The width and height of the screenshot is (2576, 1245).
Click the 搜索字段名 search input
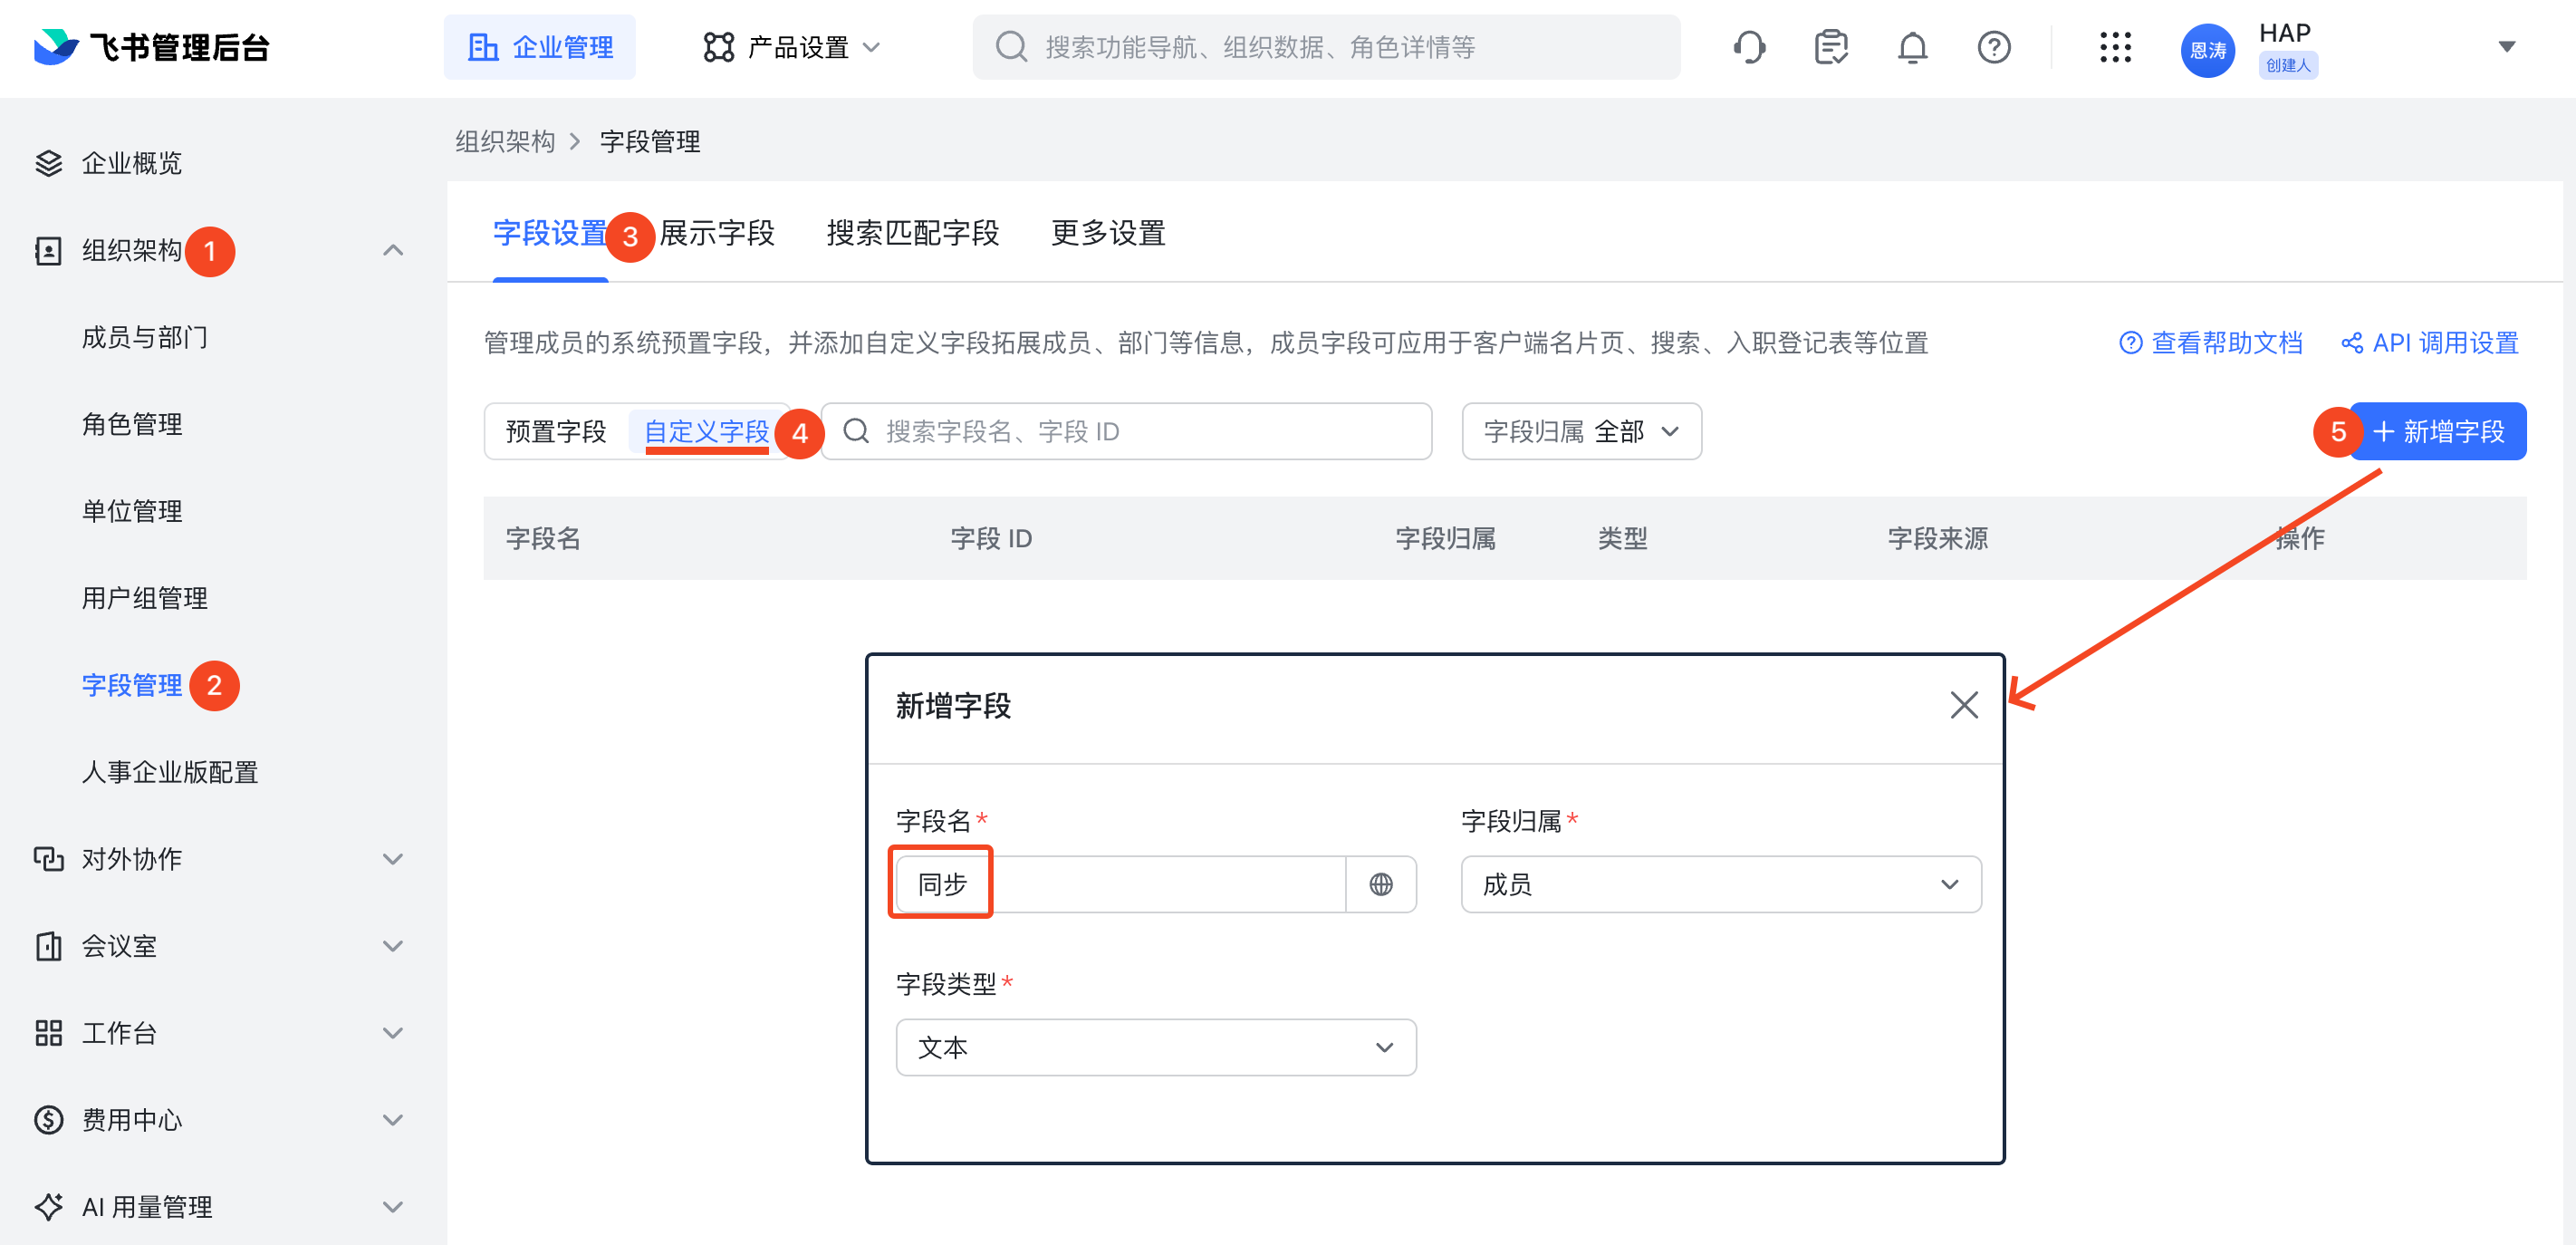pos(1125,431)
